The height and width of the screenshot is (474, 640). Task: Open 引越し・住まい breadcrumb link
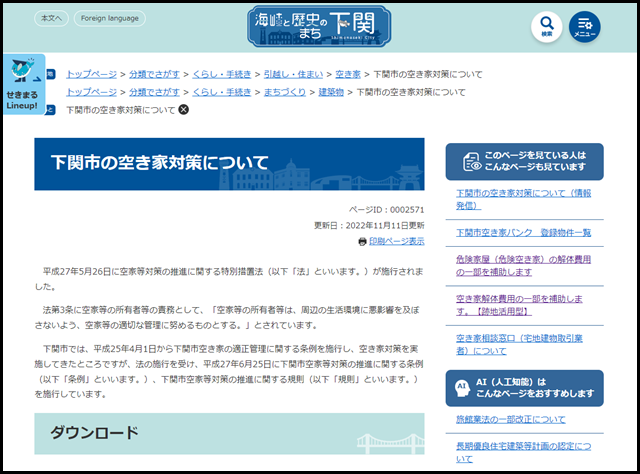tap(293, 74)
